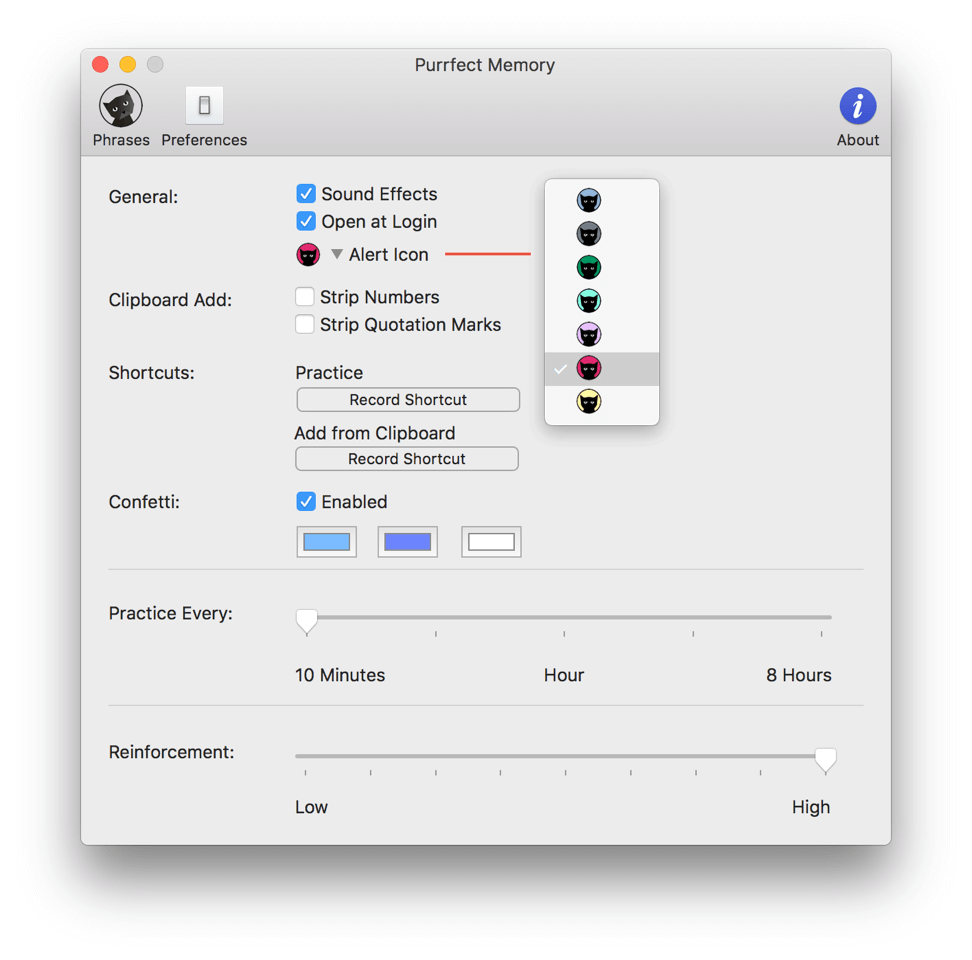Click the current red Alert Icon preview

[308, 254]
